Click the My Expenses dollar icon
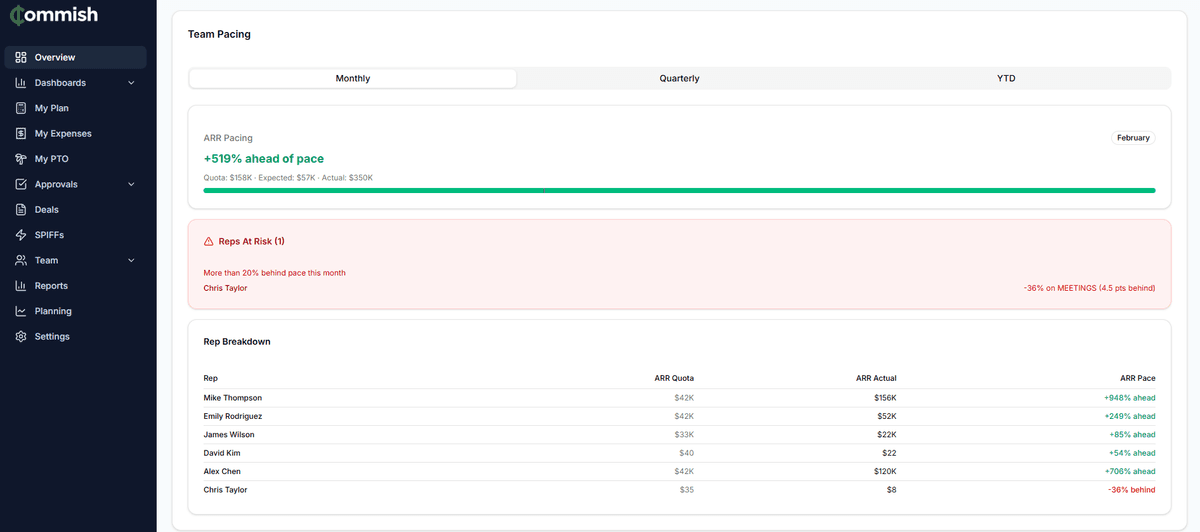 tap(21, 133)
